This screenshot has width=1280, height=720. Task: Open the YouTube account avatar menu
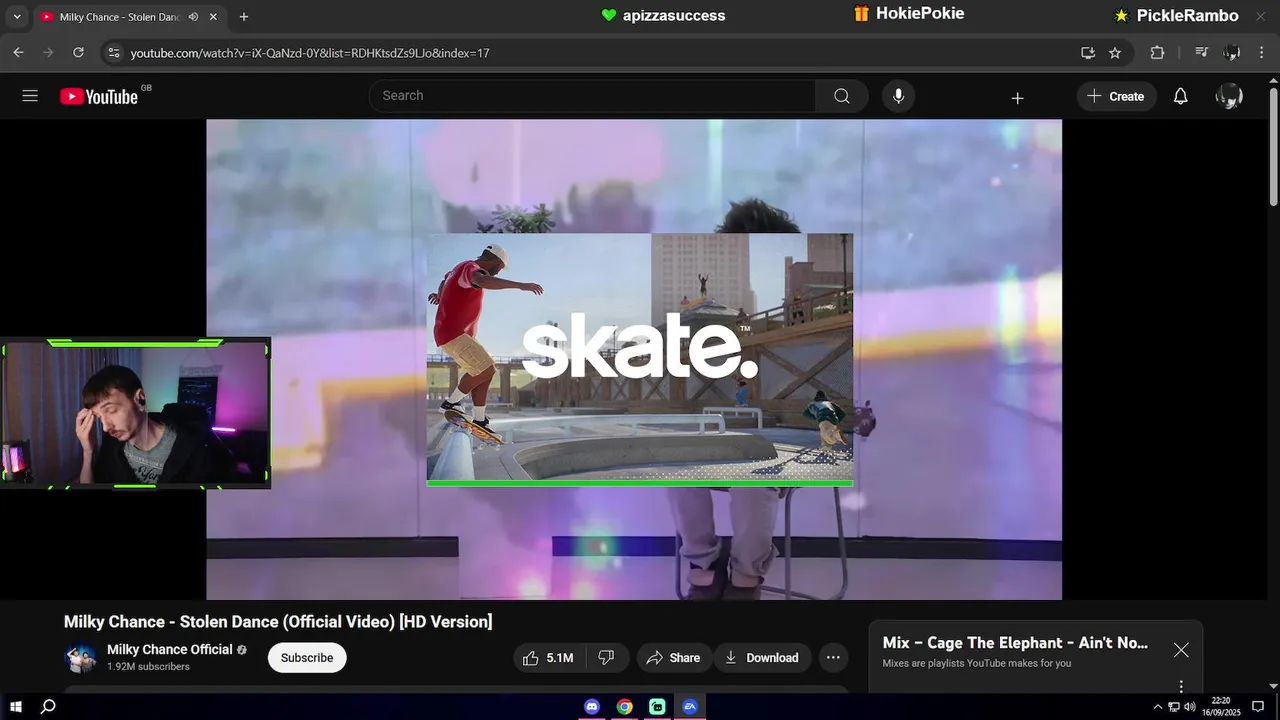coord(1229,96)
